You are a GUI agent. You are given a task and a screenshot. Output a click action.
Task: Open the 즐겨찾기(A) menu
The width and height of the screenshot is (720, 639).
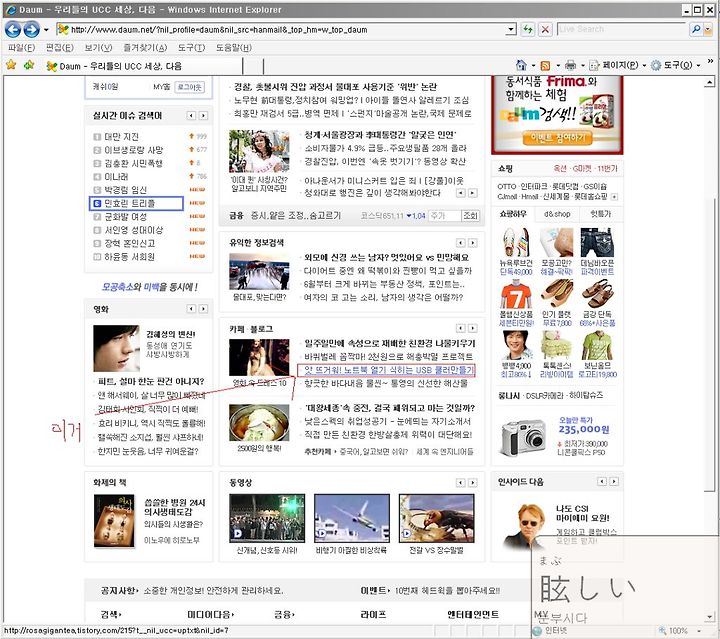pos(145,48)
